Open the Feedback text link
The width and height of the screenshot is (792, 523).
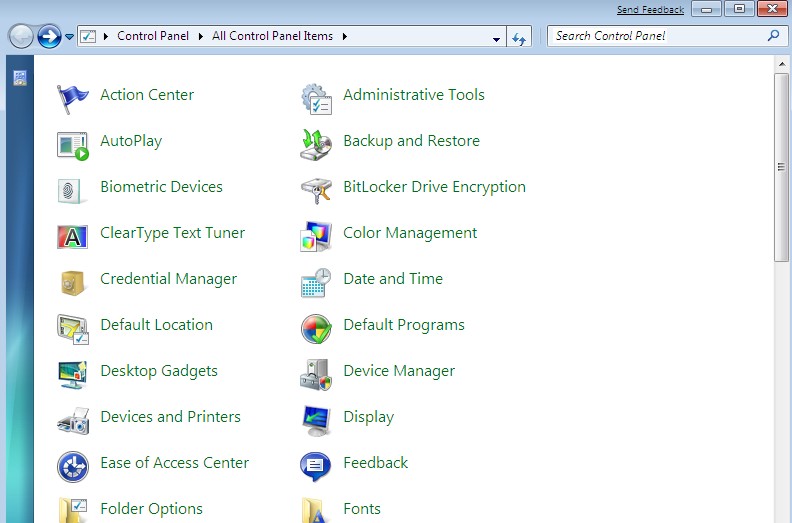tap(375, 463)
